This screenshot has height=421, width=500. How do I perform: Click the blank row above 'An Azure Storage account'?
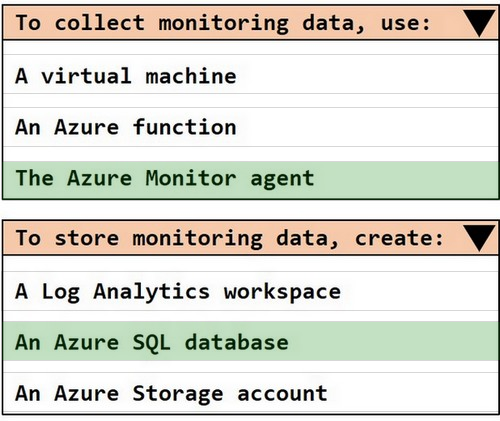[251, 366]
